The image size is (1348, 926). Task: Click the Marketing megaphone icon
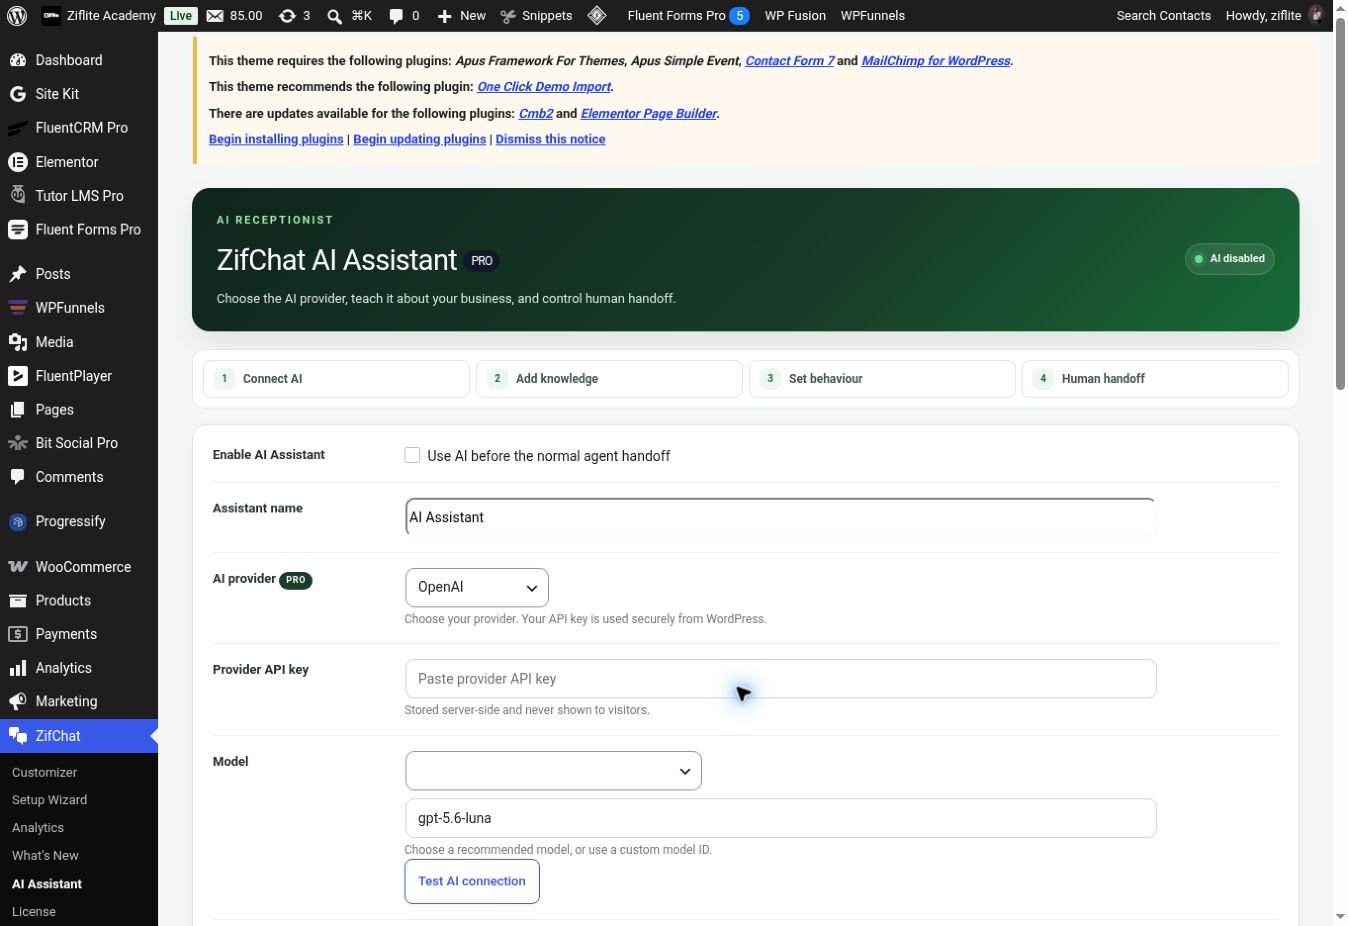(18, 702)
